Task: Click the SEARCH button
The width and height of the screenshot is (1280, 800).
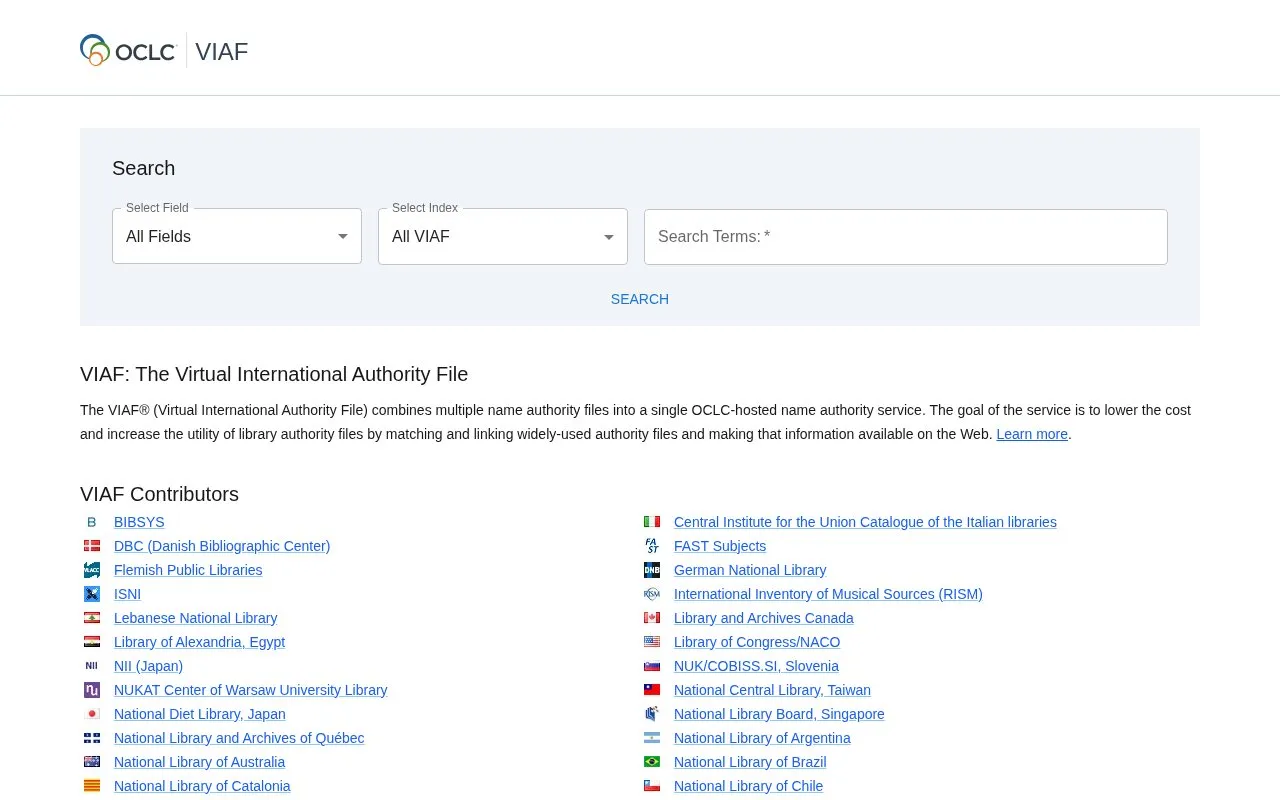Action: (640, 299)
